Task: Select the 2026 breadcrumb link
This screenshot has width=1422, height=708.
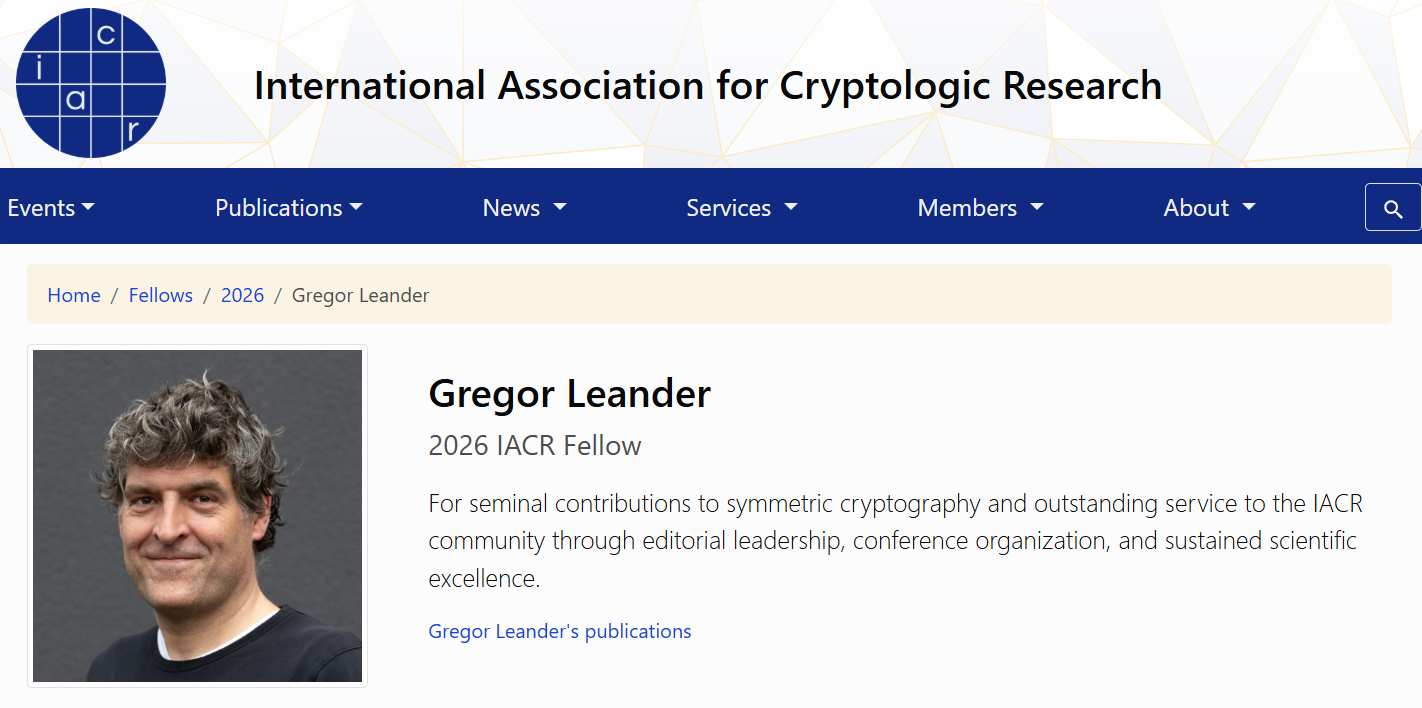Action: pos(242,295)
